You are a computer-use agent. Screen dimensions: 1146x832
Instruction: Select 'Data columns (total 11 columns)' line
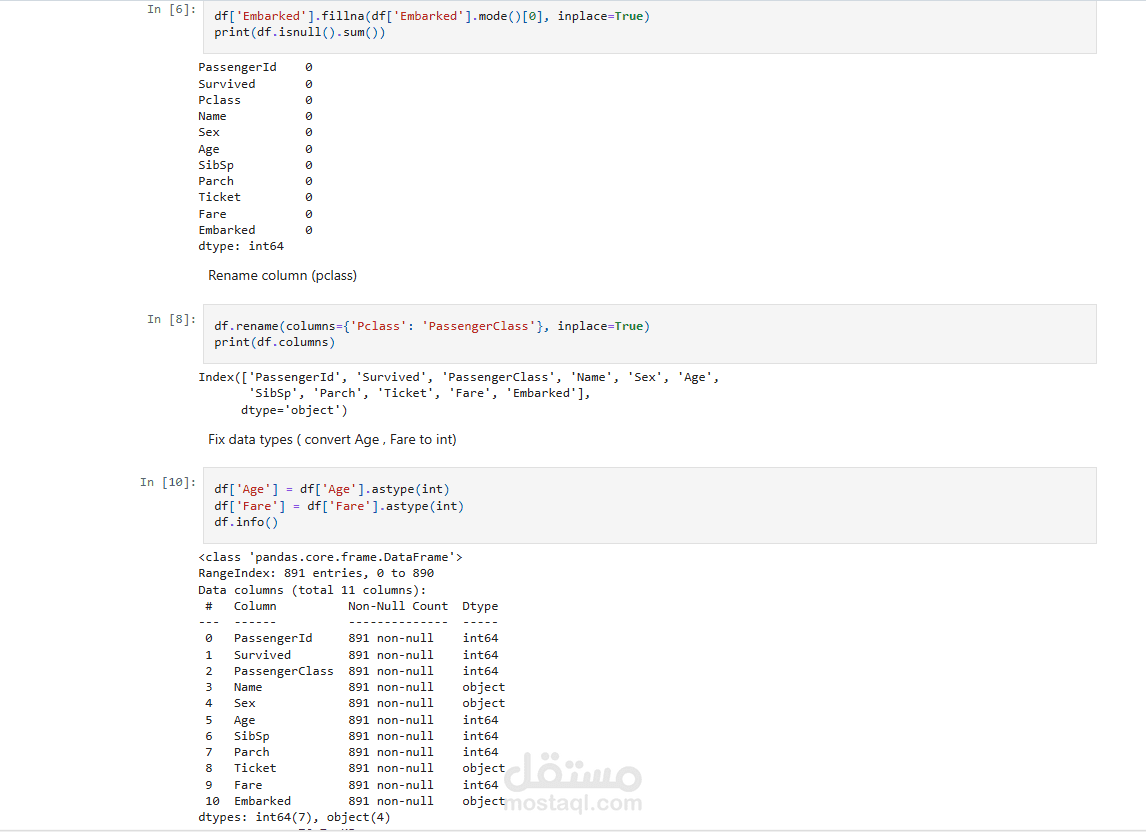[x=312, y=590]
